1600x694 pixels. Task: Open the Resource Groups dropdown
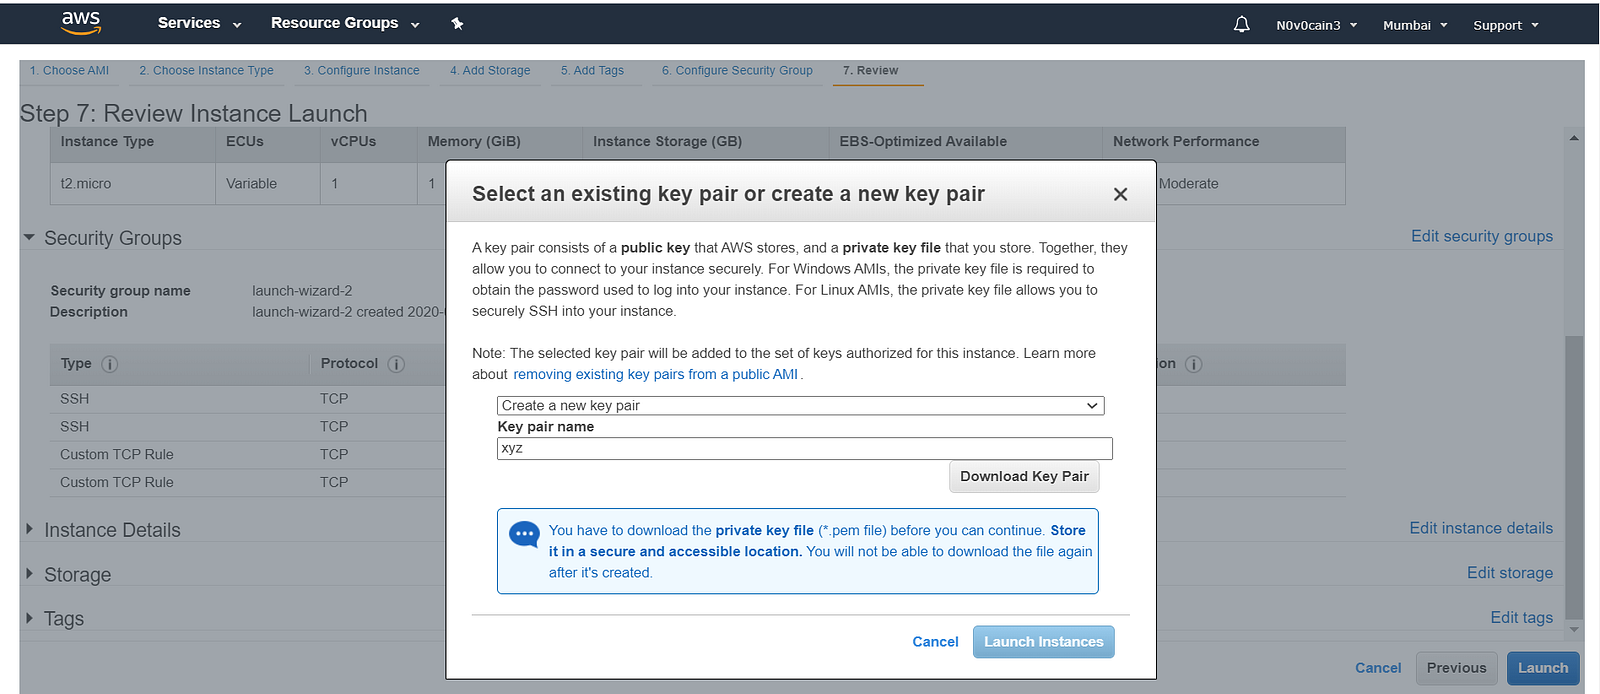click(x=345, y=23)
